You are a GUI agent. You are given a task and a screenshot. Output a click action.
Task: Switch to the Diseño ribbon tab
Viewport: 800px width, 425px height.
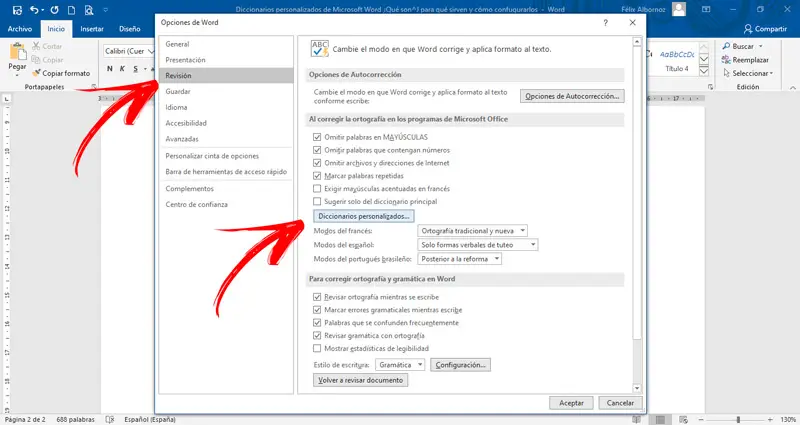pos(130,29)
